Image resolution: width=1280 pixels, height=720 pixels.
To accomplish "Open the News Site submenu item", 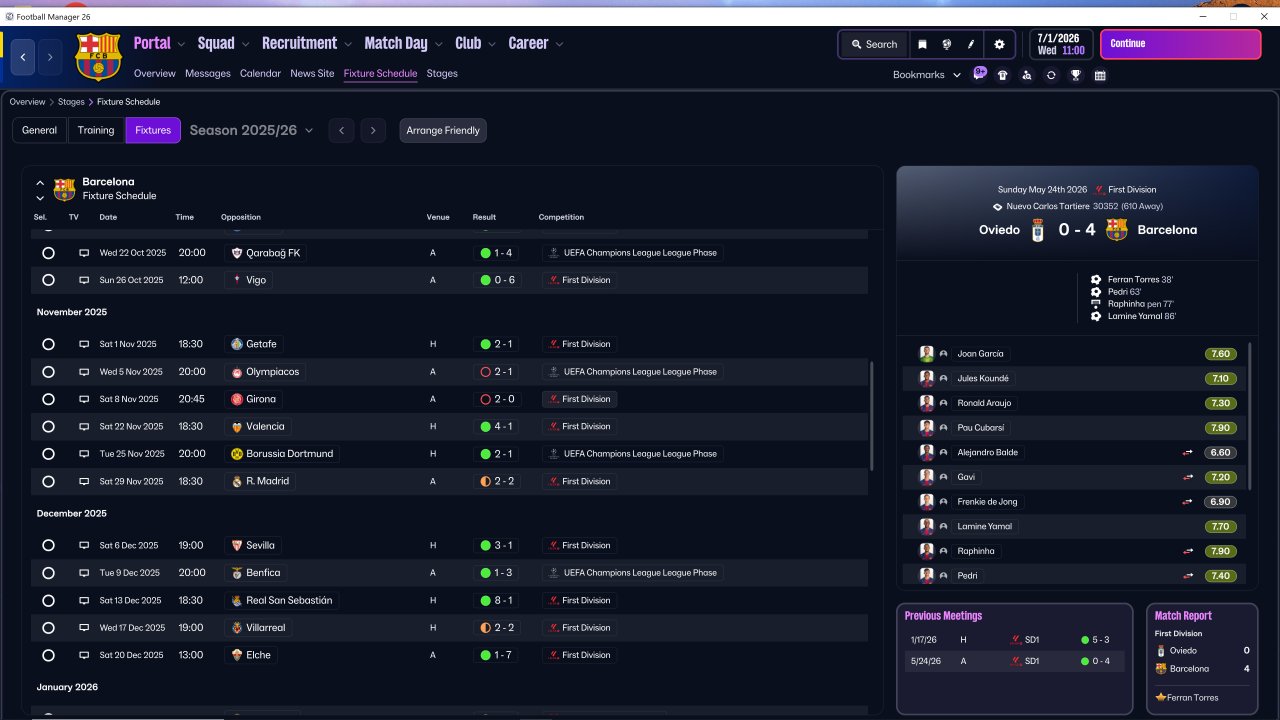I will click(312, 74).
